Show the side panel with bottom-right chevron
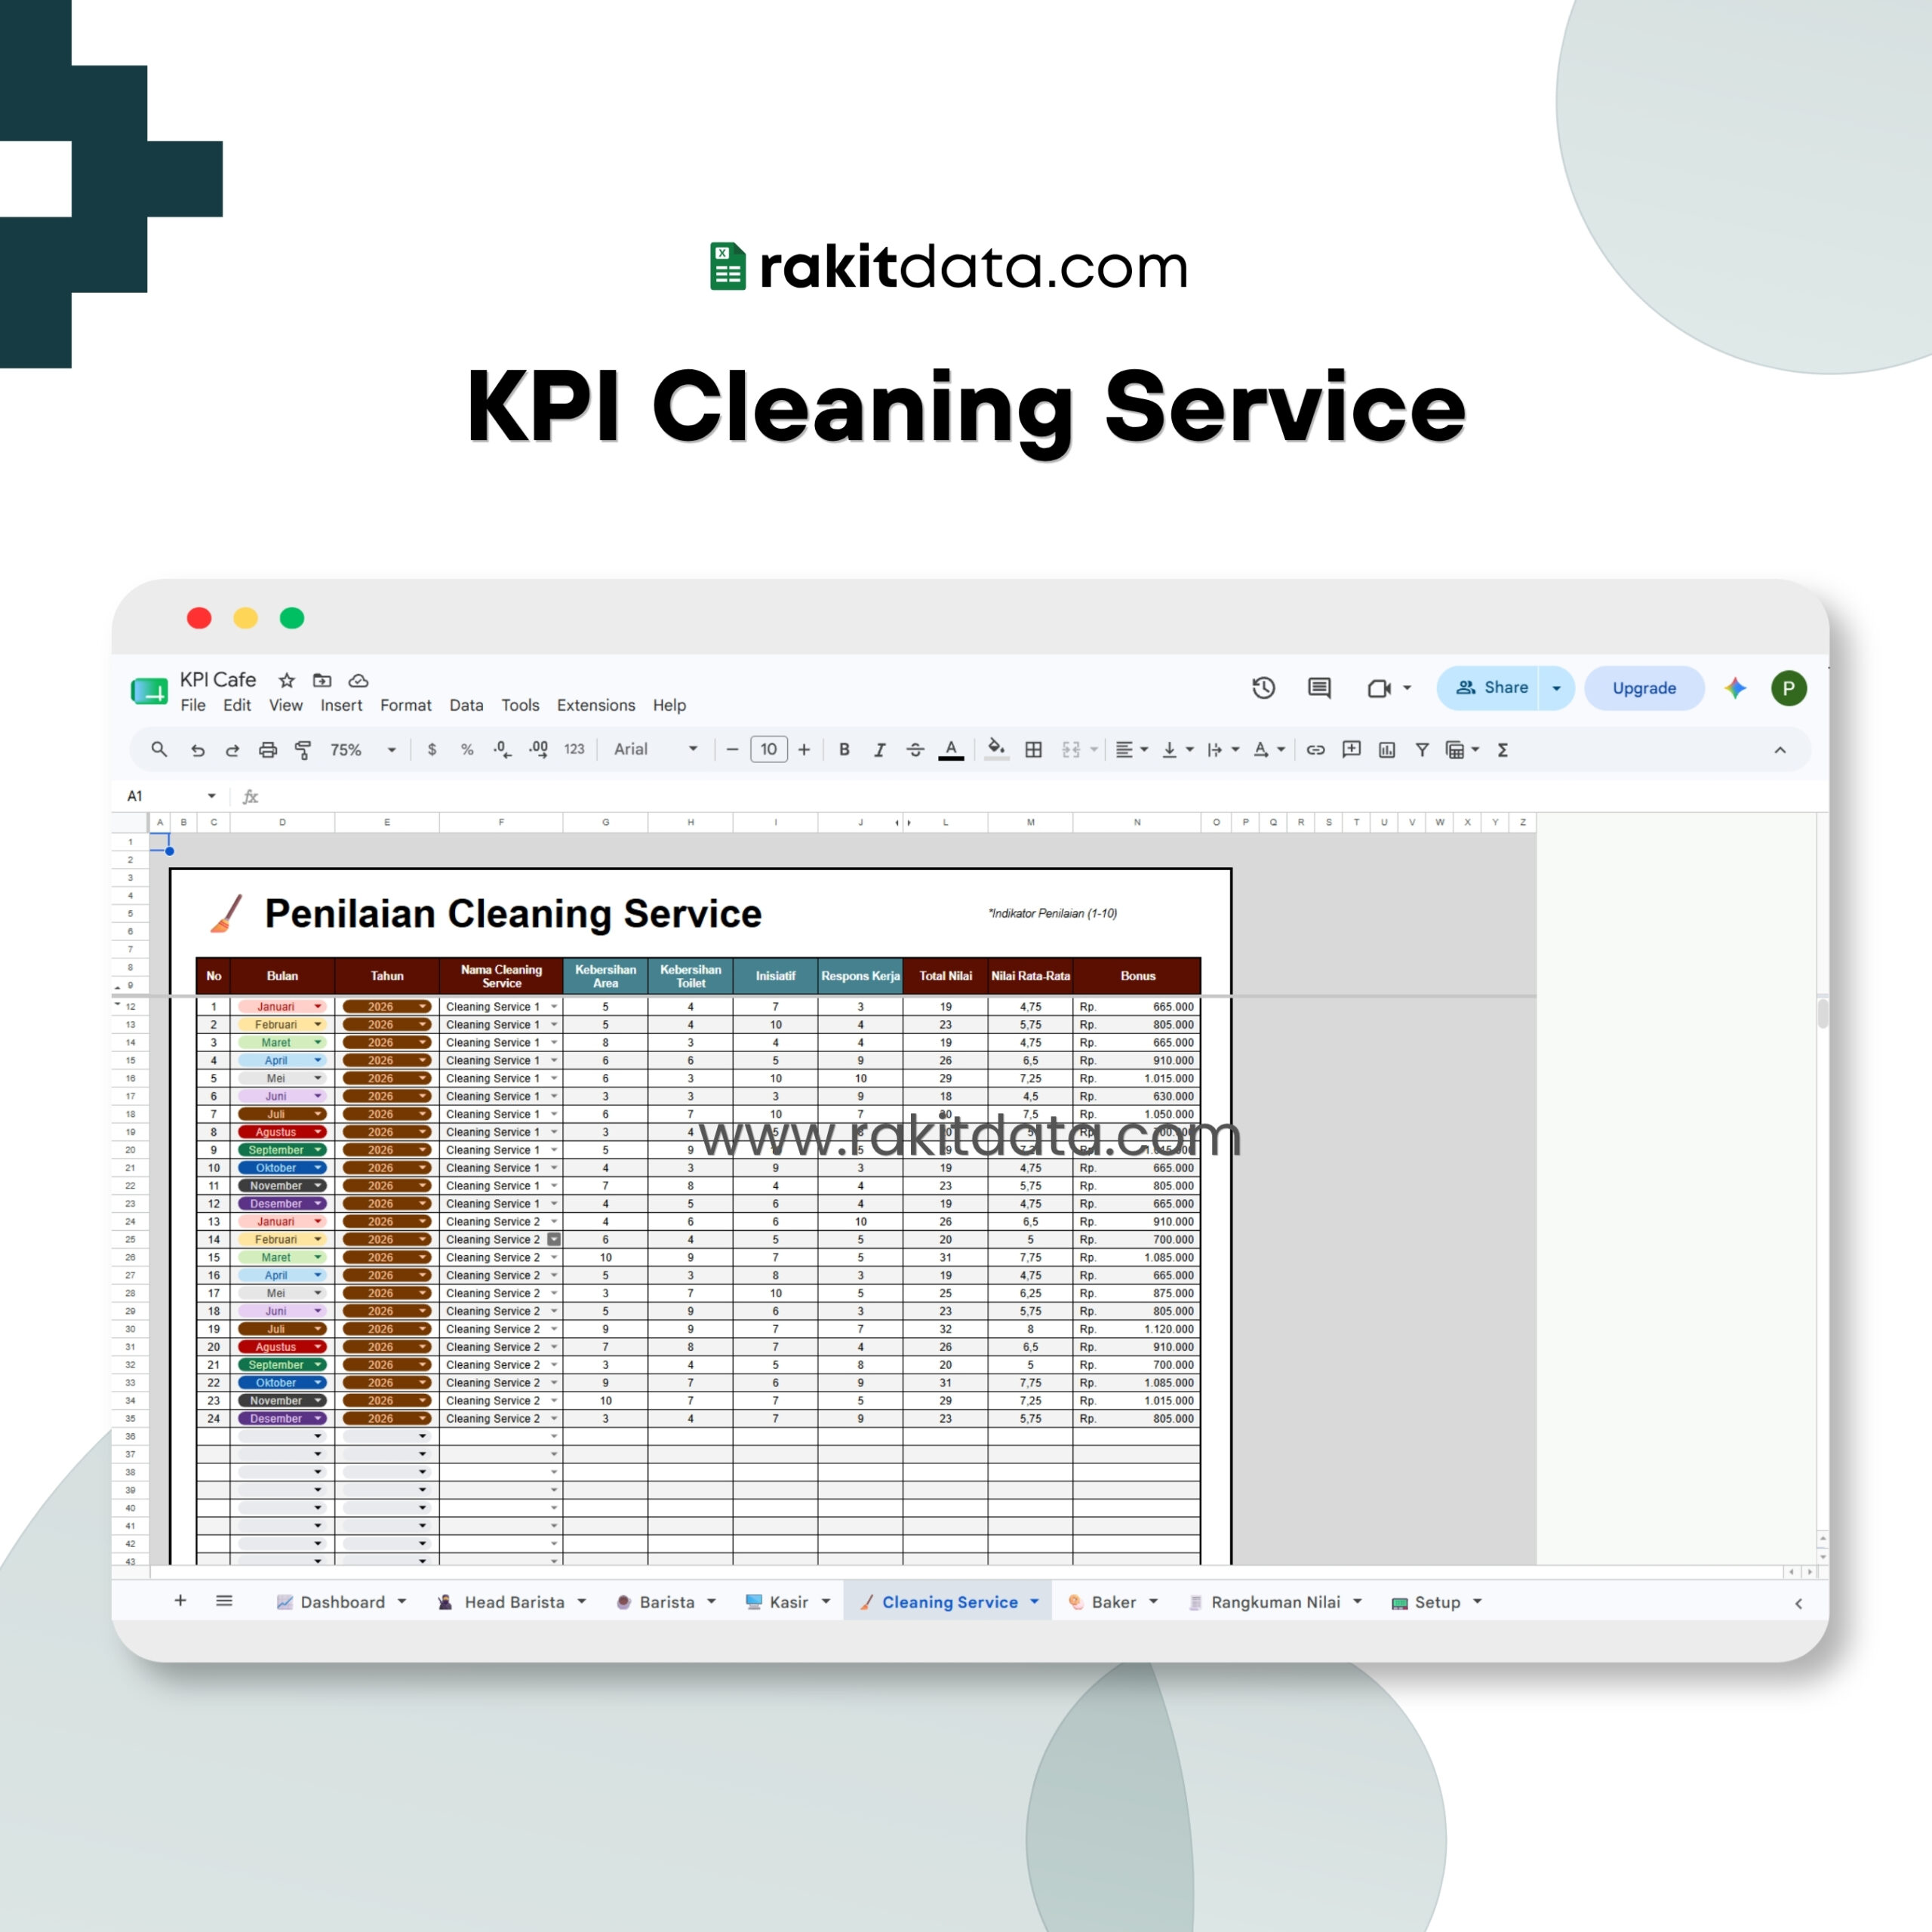The height and width of the screenshot is (1932, 1932). tap(1798, 1604)
